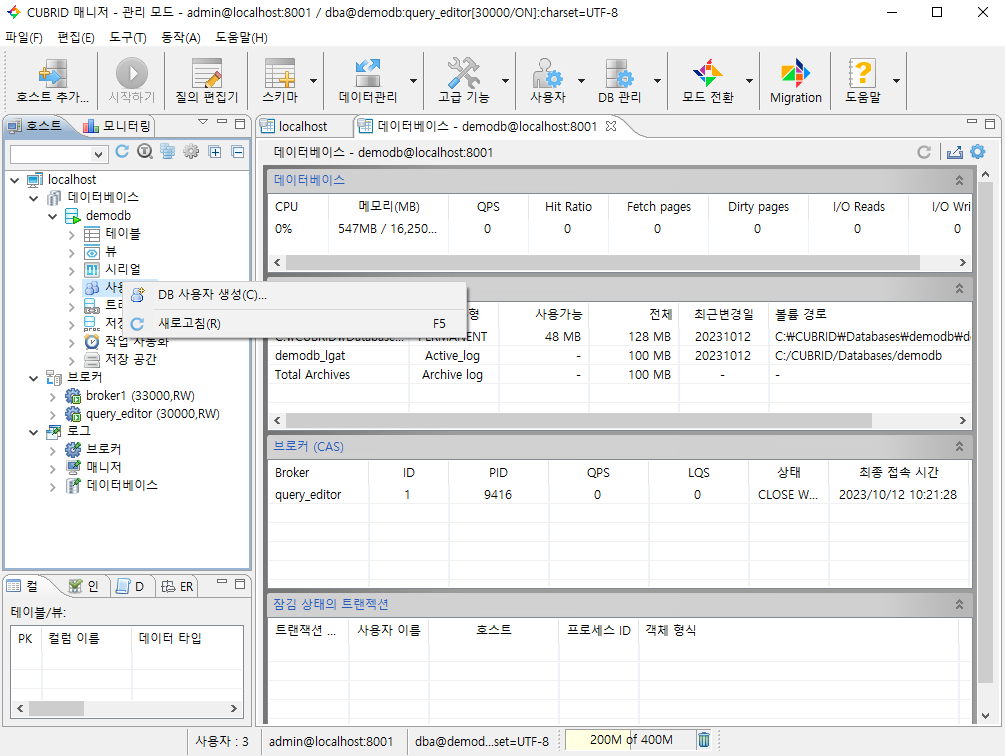Screen dimensions: 1005x756
Task: Collapse the 로그 tree group
Action: pos(33,432)
